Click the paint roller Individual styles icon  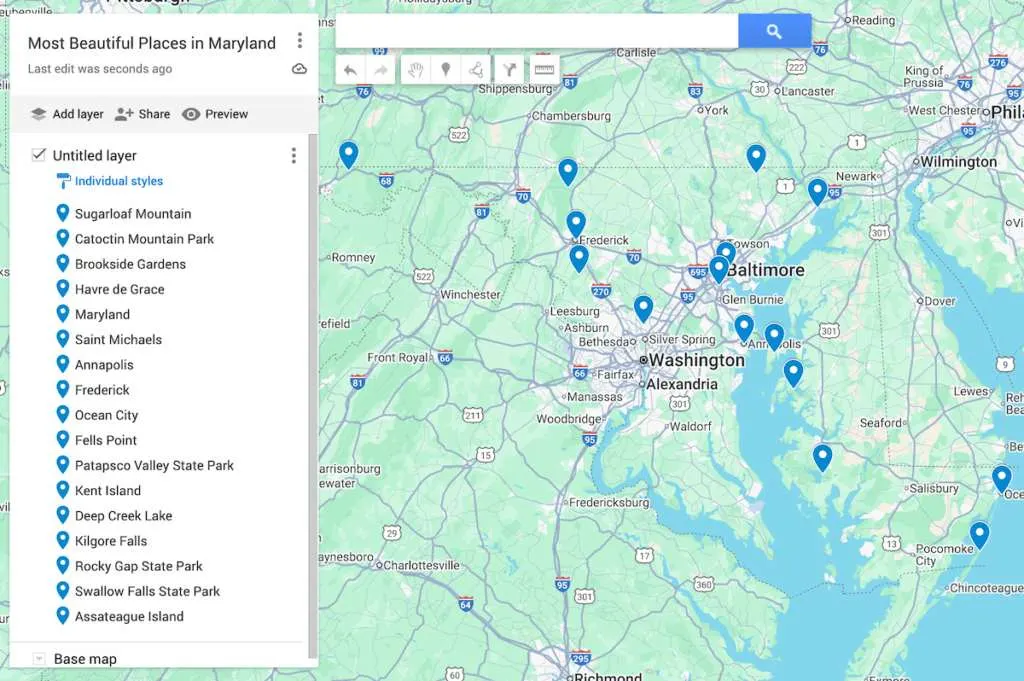tap(63, 181)
